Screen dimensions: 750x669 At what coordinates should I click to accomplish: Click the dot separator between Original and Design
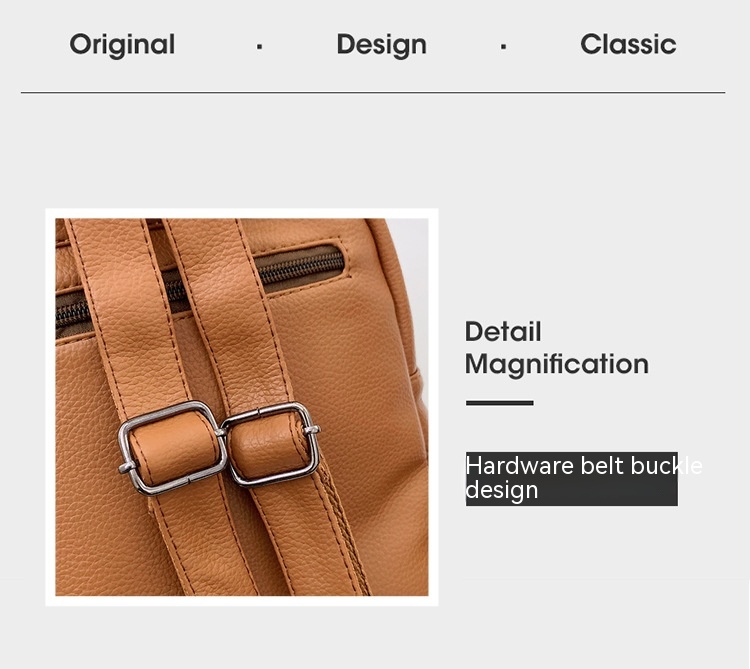tap(259, 46)
